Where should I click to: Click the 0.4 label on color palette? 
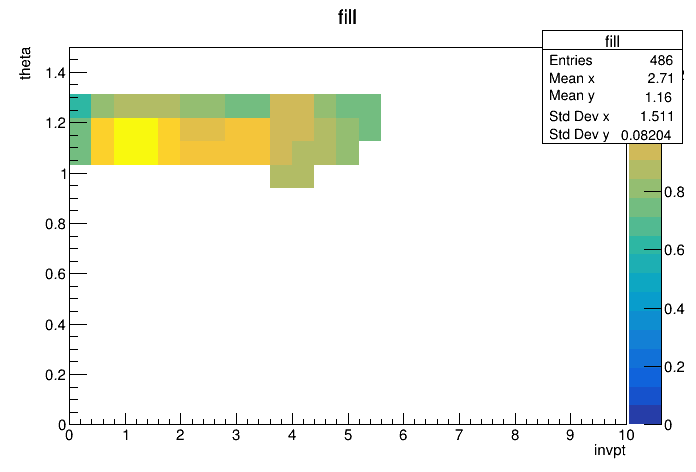click(674, 309)
